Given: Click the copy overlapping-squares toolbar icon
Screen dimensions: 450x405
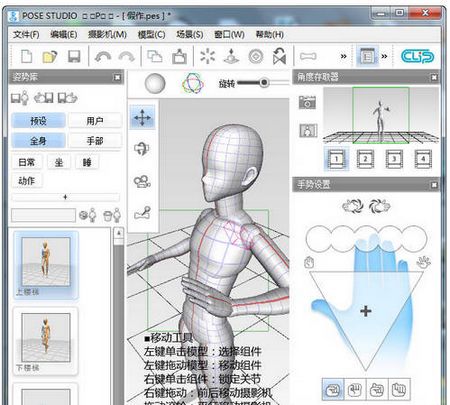Looking at the screenshot, I should point(155,56).
